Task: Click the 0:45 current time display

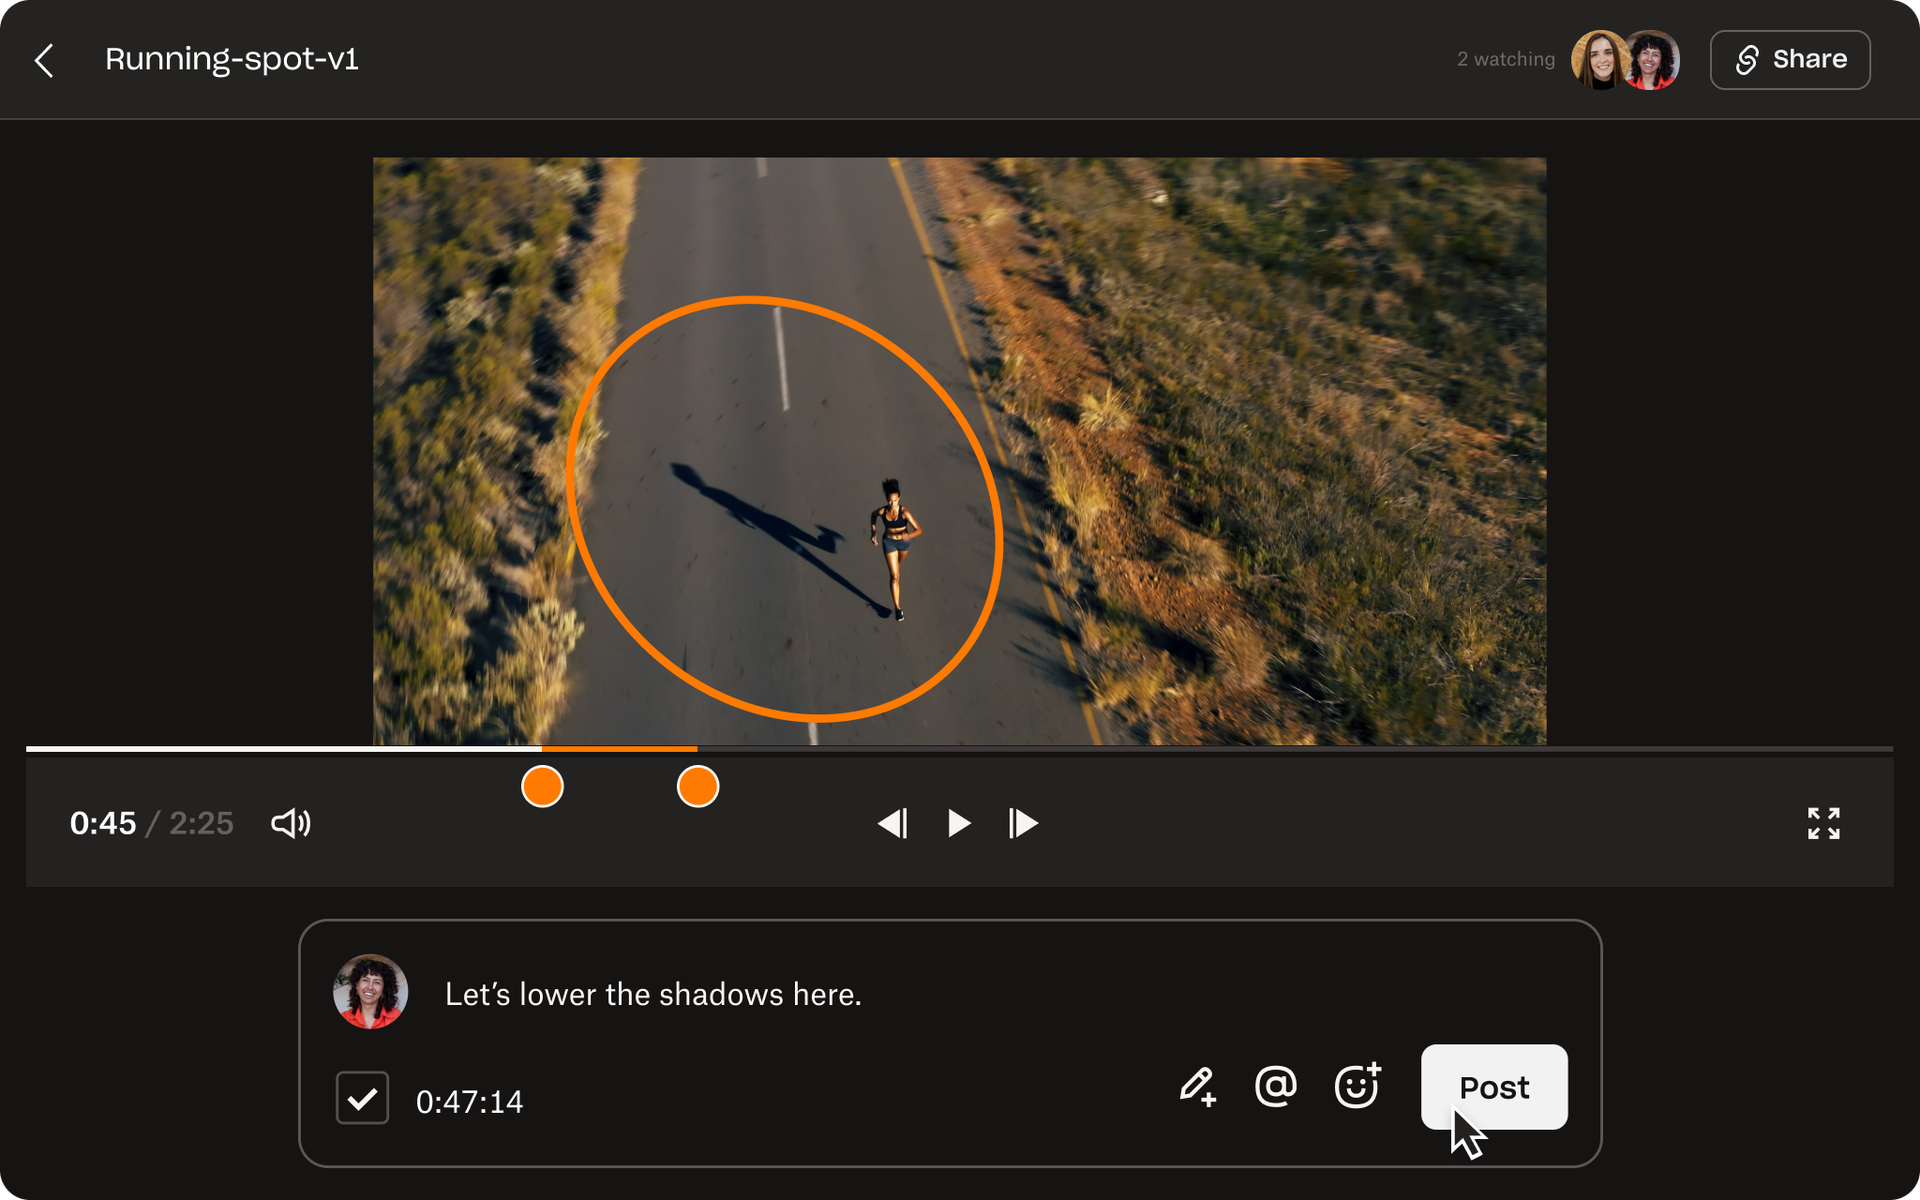Action: 103,823
